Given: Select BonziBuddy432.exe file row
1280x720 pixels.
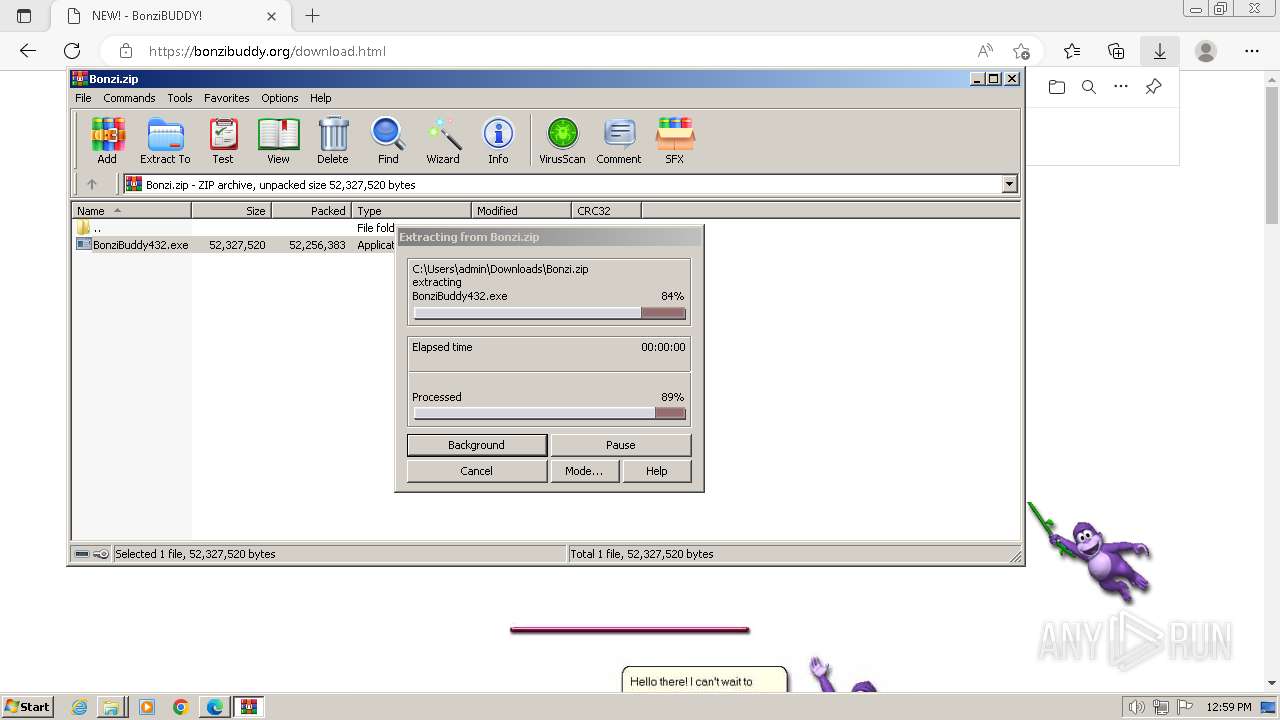Looking at the screenshot, I should [235, 245].
